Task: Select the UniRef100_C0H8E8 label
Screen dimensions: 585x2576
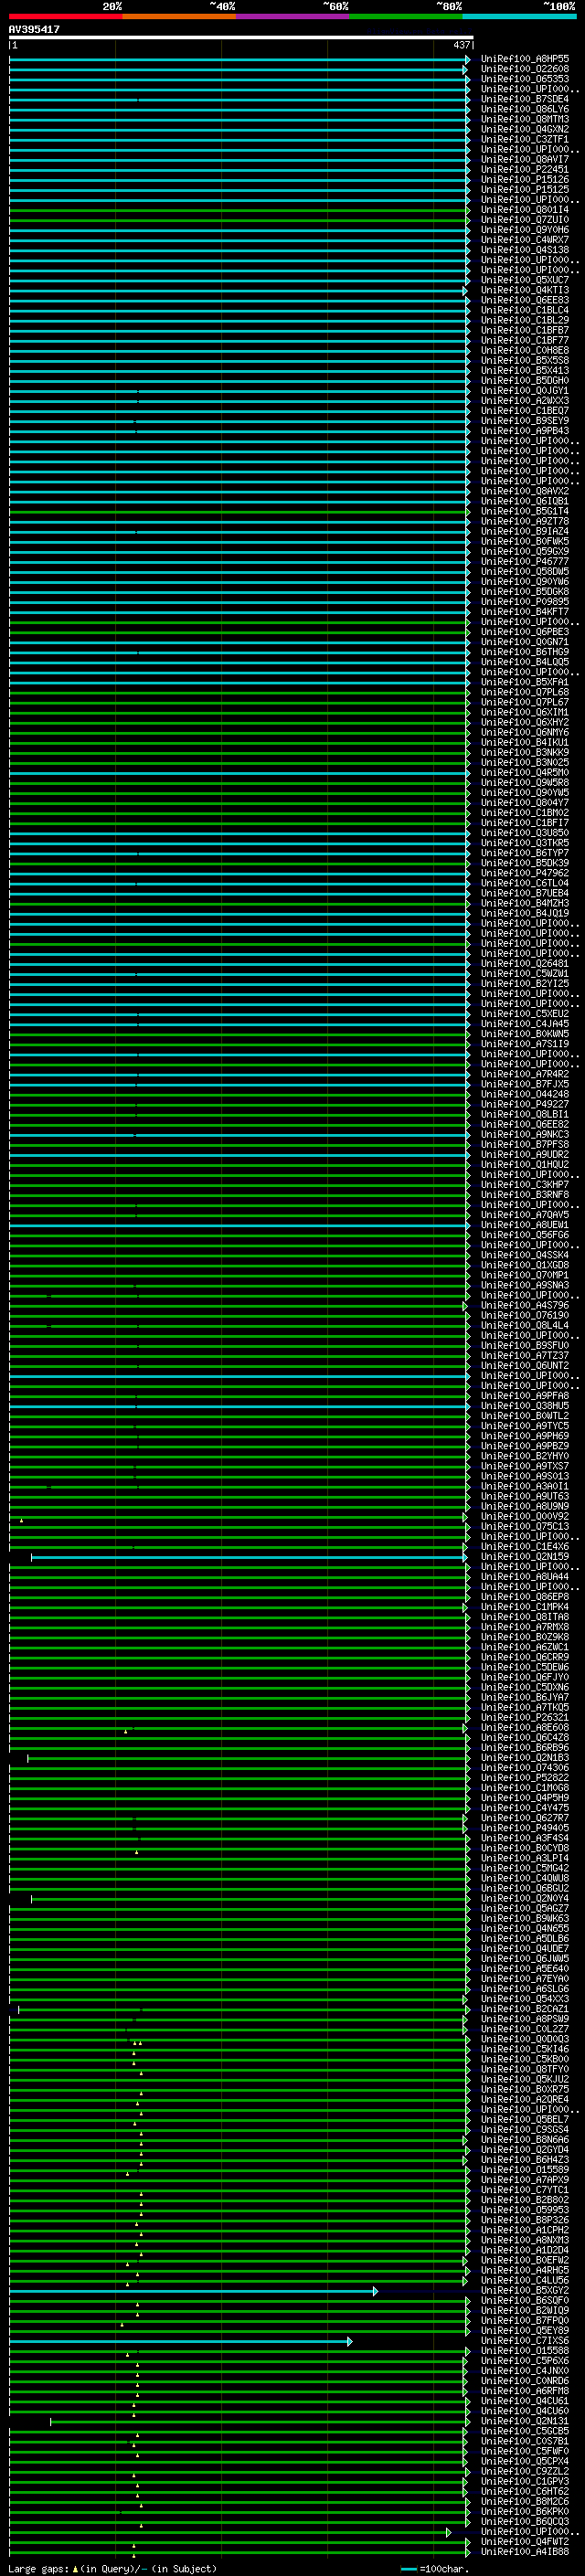Action: [525, 350]
